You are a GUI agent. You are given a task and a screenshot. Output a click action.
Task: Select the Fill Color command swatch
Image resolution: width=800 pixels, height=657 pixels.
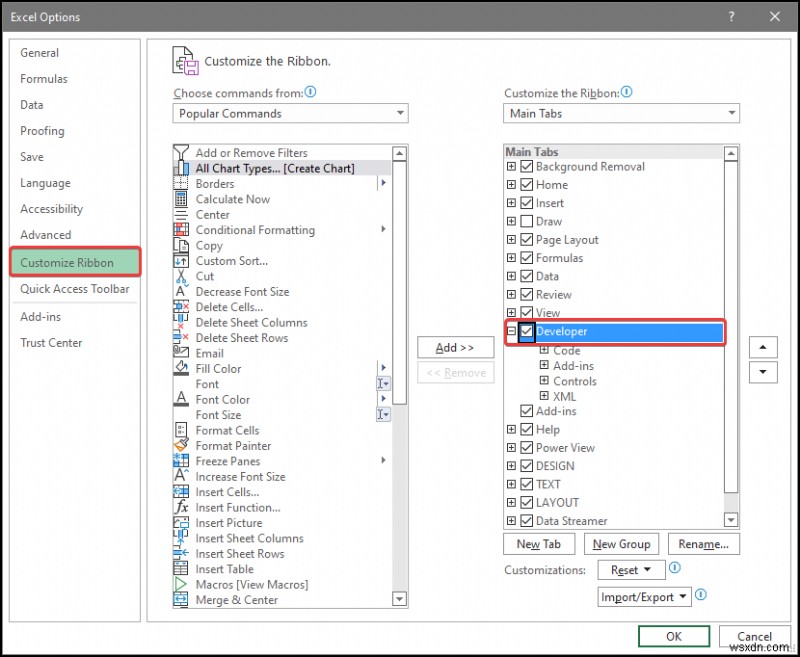click(x=184, y=369)
